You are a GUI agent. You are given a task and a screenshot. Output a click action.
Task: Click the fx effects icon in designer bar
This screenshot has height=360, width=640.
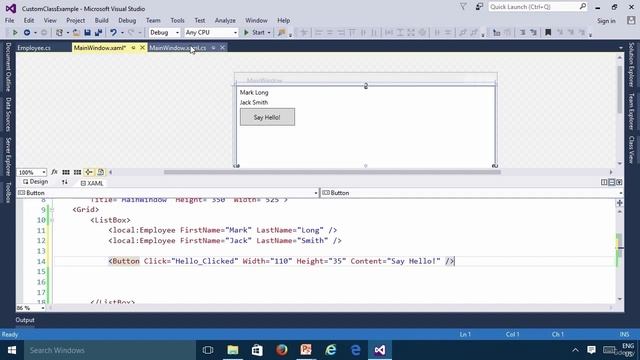[x=54, y=172]
